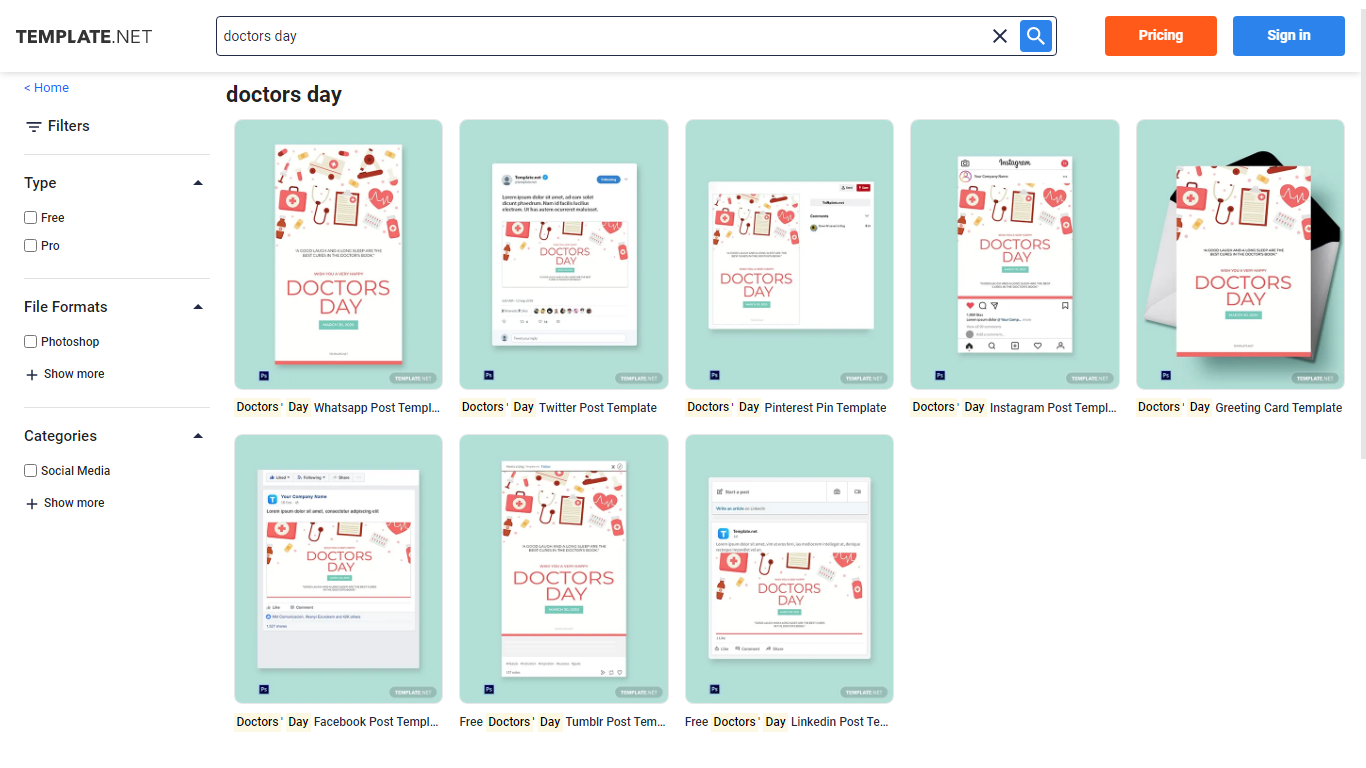Viewport: 1366px width, 768px height.
Task: Collapse the Type filter section
Action: [x=198, y=183]
